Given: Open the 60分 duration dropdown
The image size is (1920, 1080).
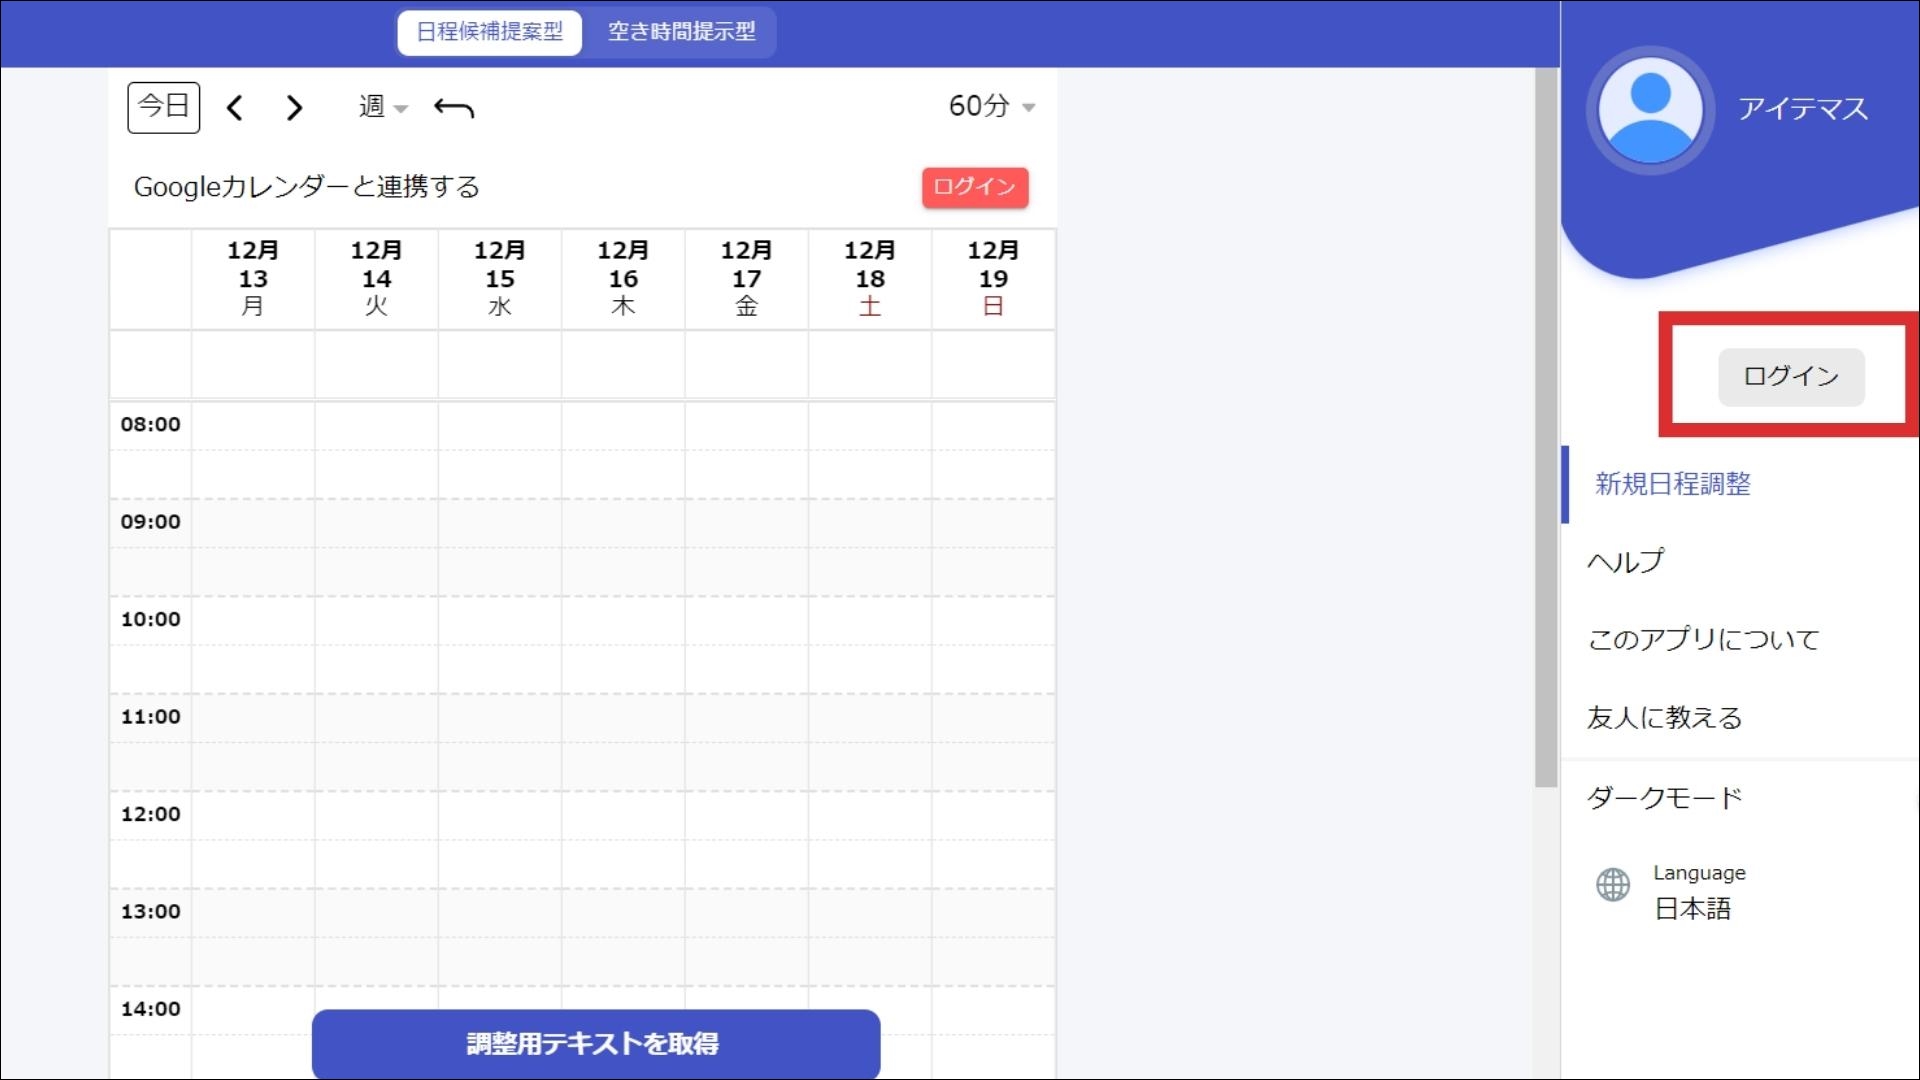Looking at the screenshot, I should point(991,106).
